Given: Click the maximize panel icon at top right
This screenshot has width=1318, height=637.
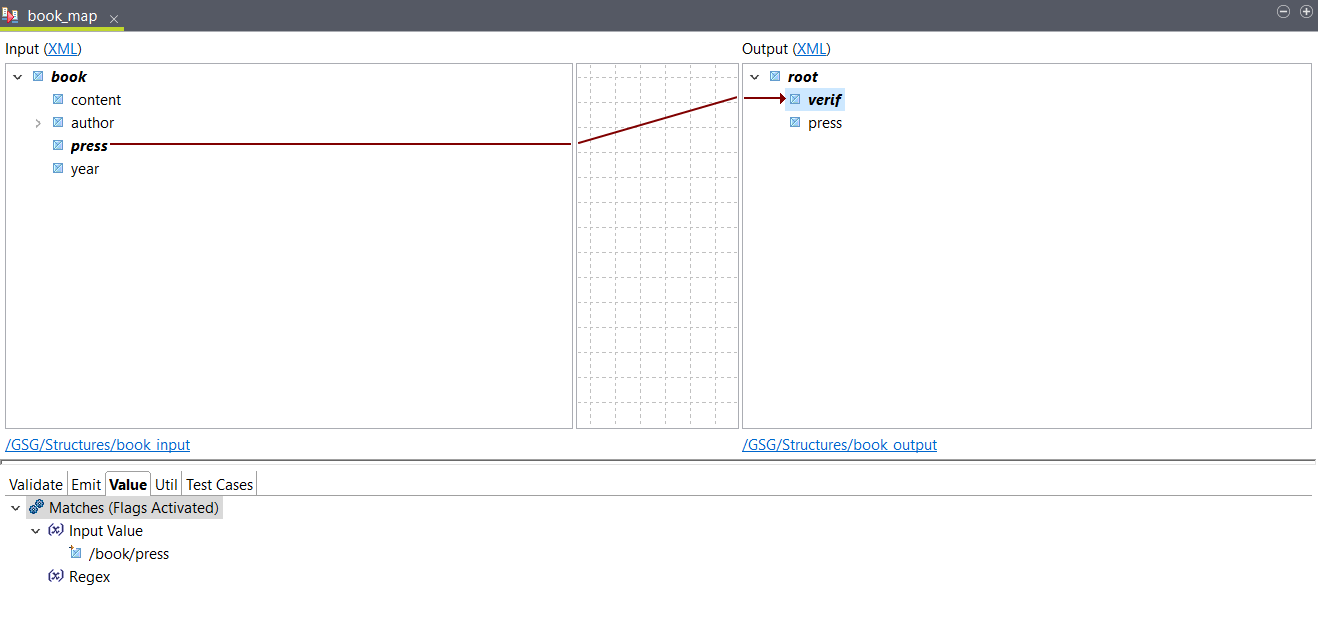Looking at the screenshot, I should 1305,12.
